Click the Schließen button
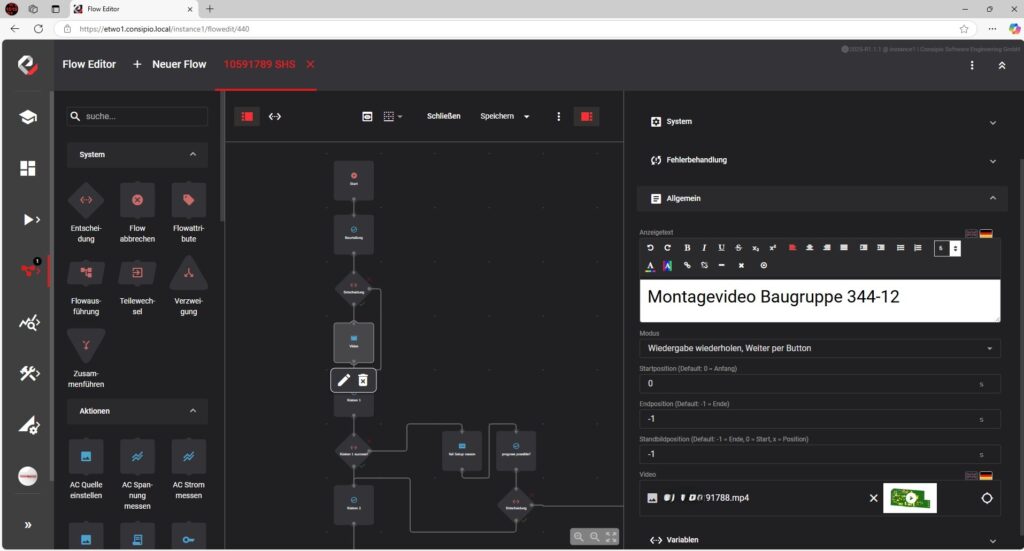The image size is (1024, 551). [443, 116]
